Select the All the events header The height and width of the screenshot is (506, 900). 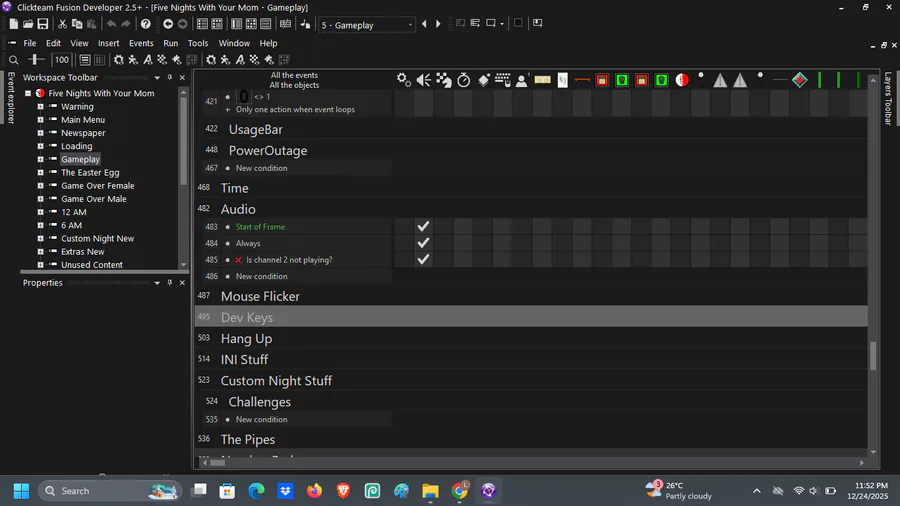pyautogui.click(x=294, y=75)
